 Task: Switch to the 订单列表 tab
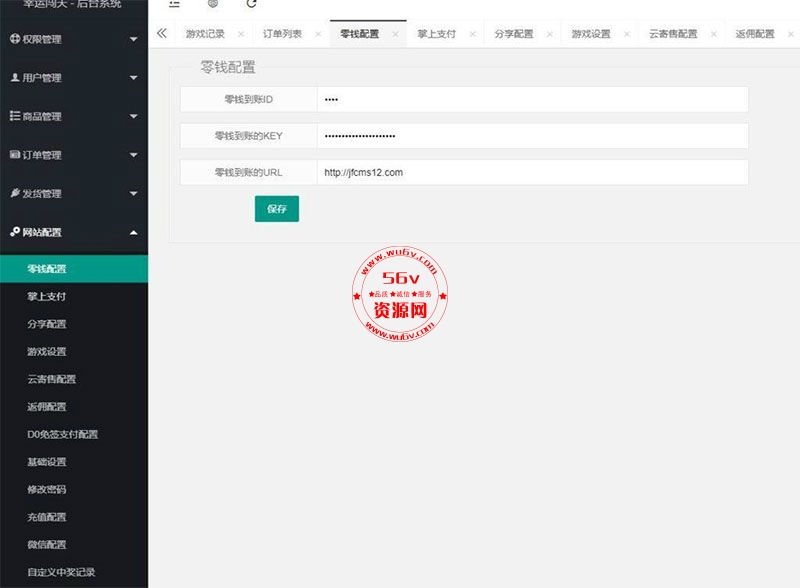pyautogui.click(x=282, y=34)
